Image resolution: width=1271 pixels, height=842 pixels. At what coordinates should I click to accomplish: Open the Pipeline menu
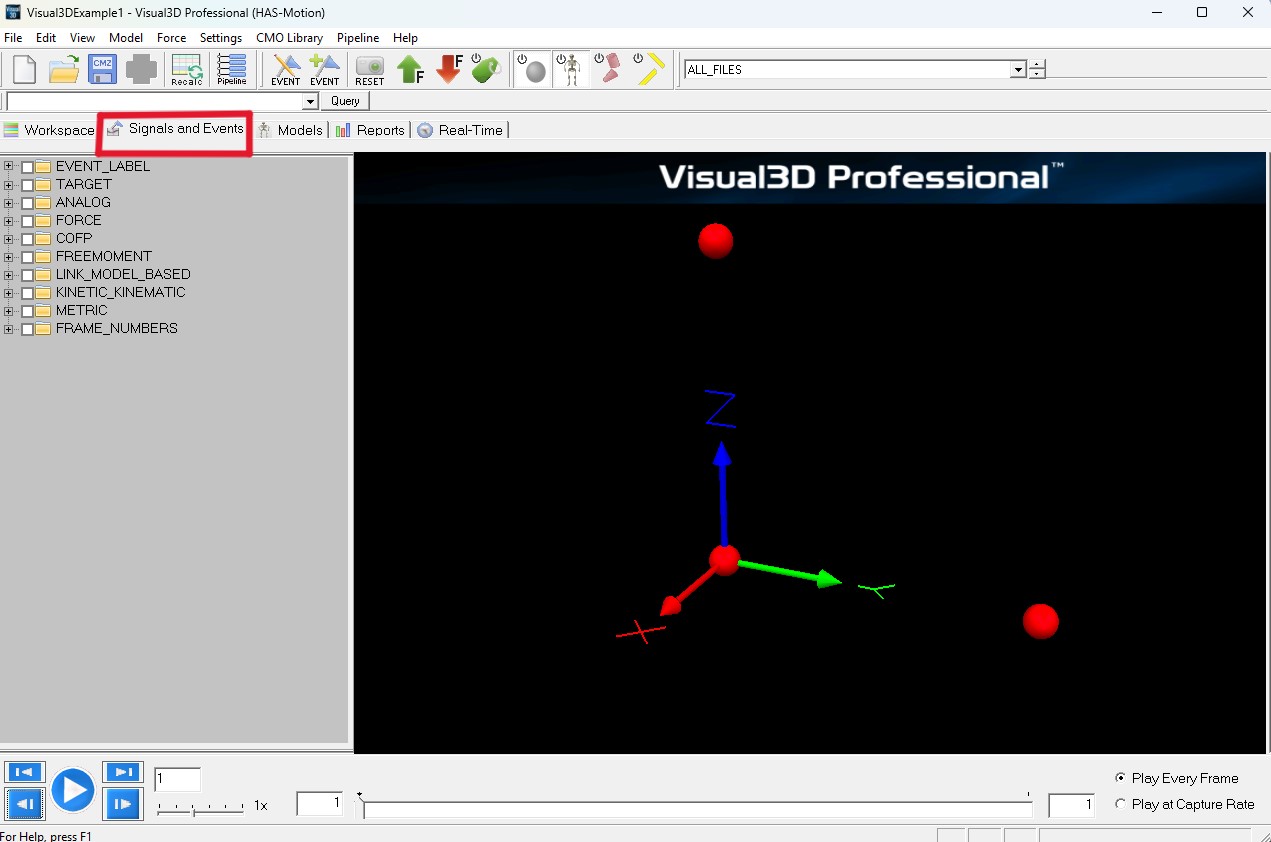(358, 38)
